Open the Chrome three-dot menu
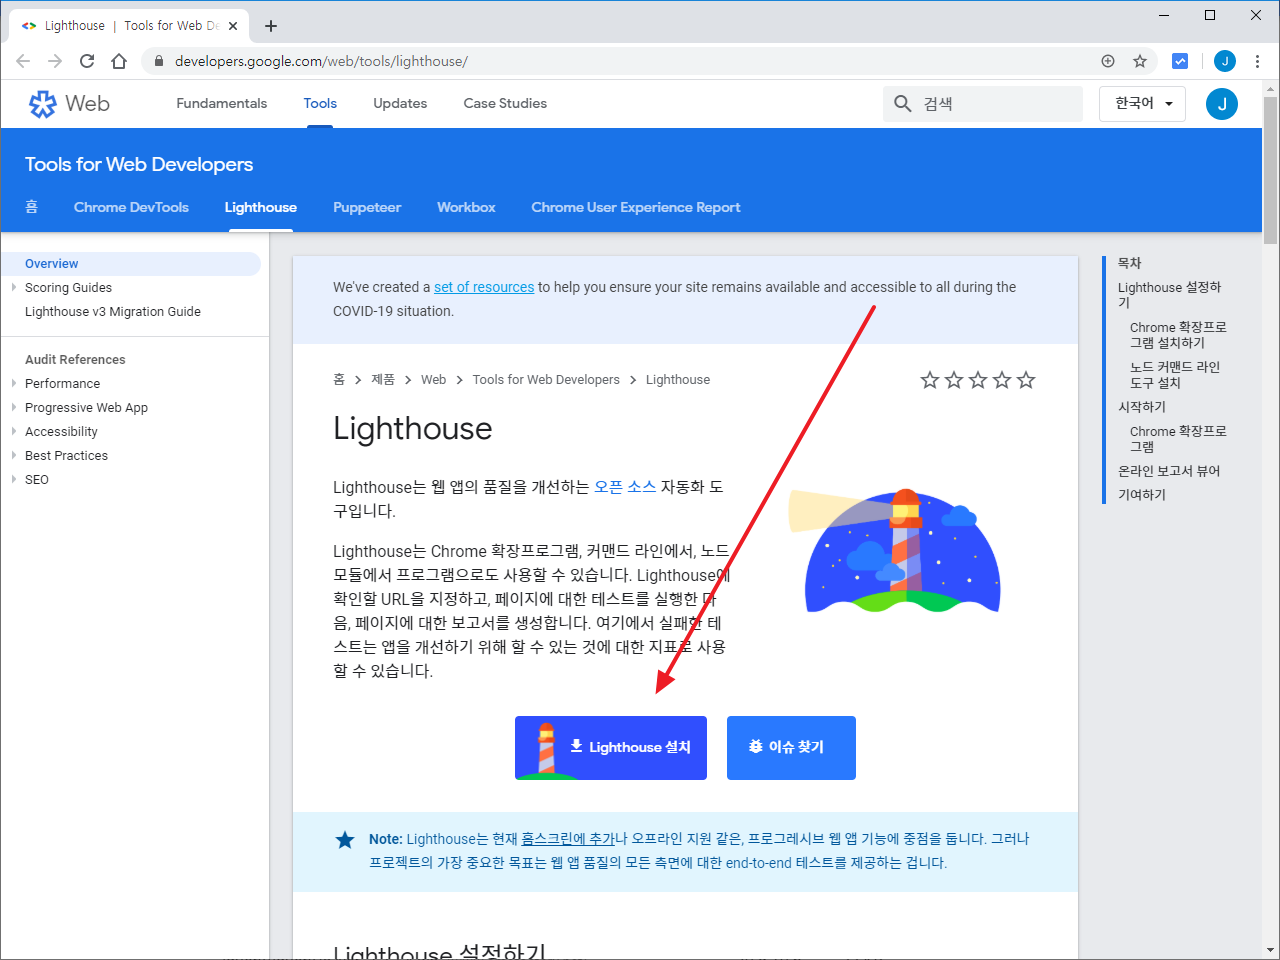 click(1257, 61)
